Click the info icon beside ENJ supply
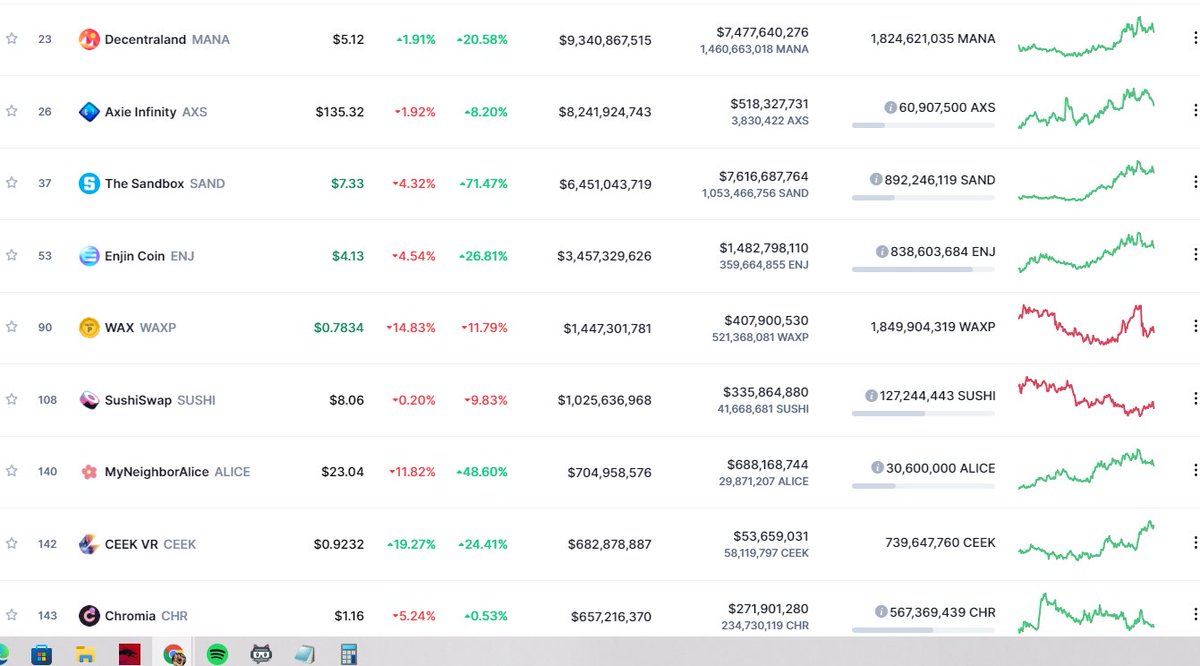1200x666 pixels. [x=881, y=252]
